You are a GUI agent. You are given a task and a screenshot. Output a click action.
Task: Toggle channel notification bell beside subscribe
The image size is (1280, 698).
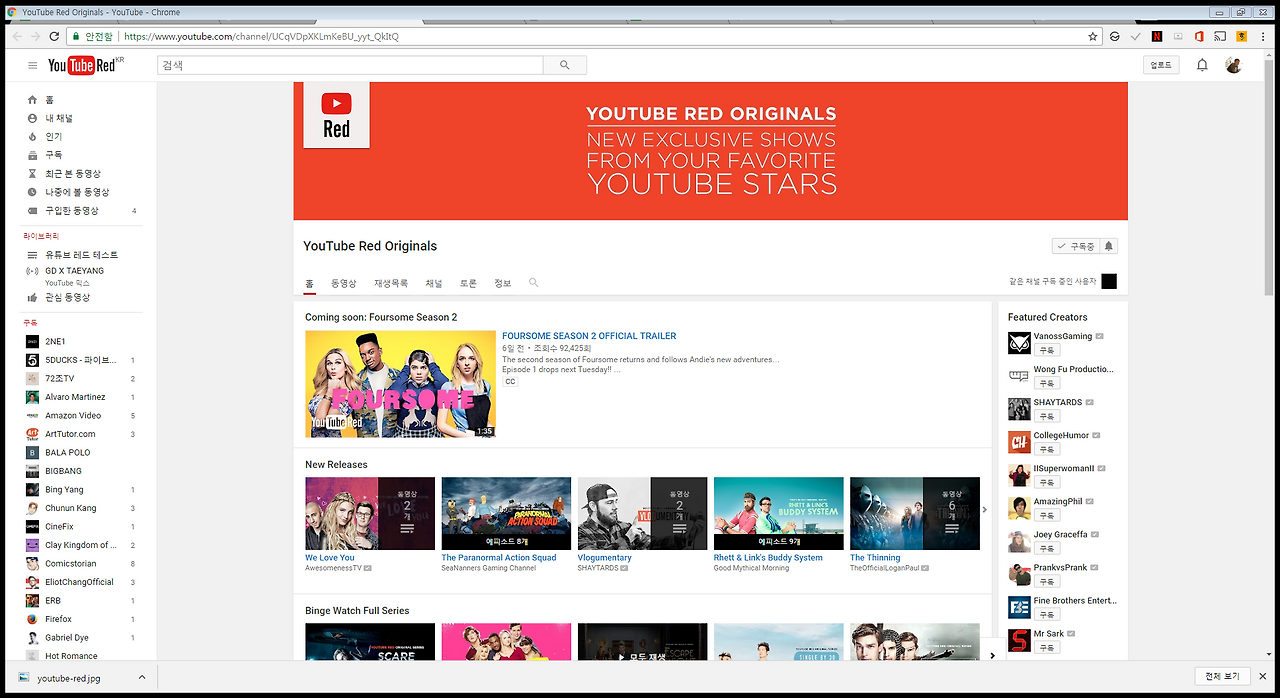point(1108,246)
